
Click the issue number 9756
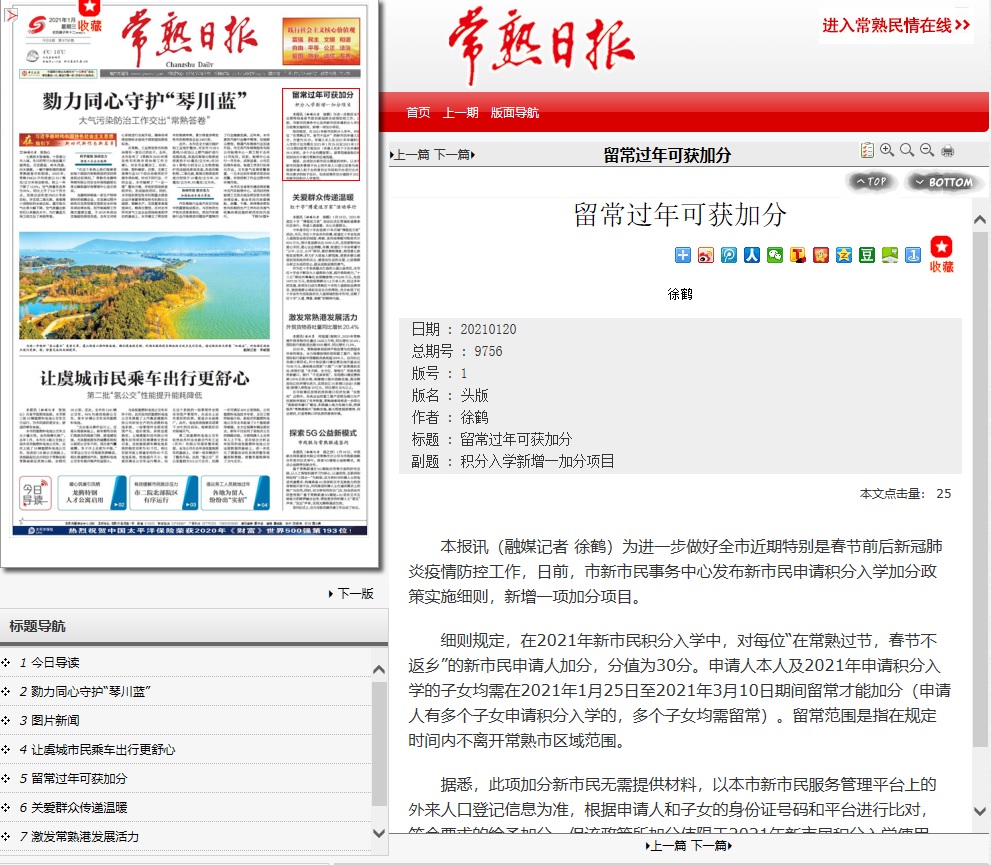tap(488, 351)
